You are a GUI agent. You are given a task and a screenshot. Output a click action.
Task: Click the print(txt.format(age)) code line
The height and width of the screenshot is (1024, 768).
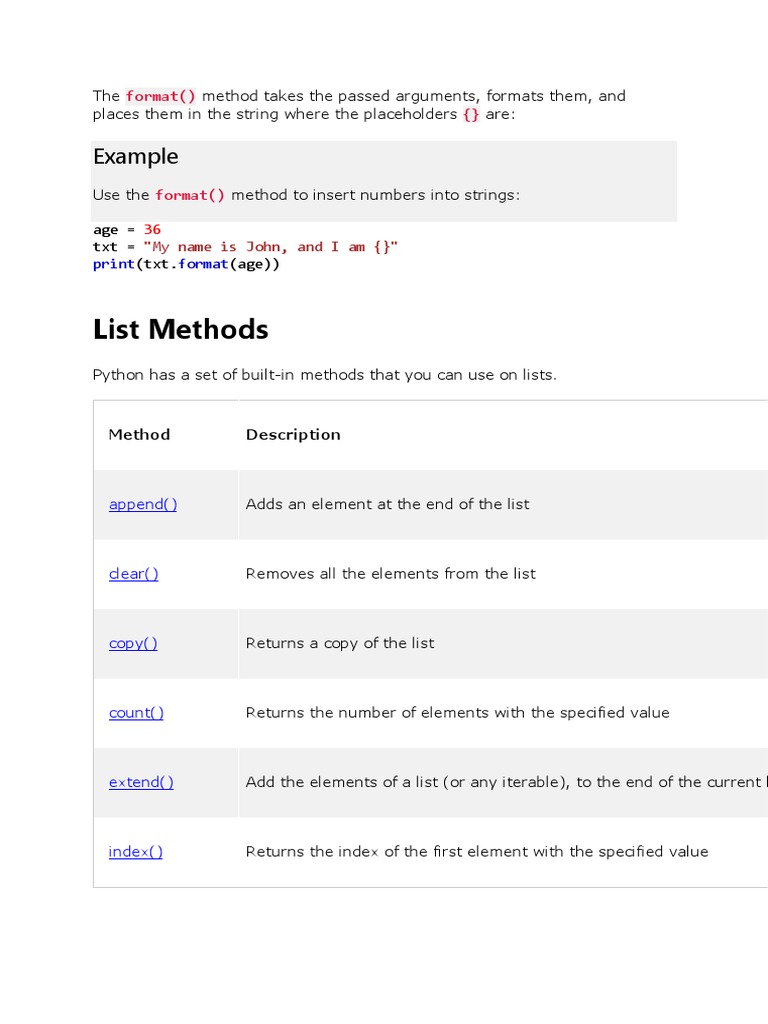(187, 264)
